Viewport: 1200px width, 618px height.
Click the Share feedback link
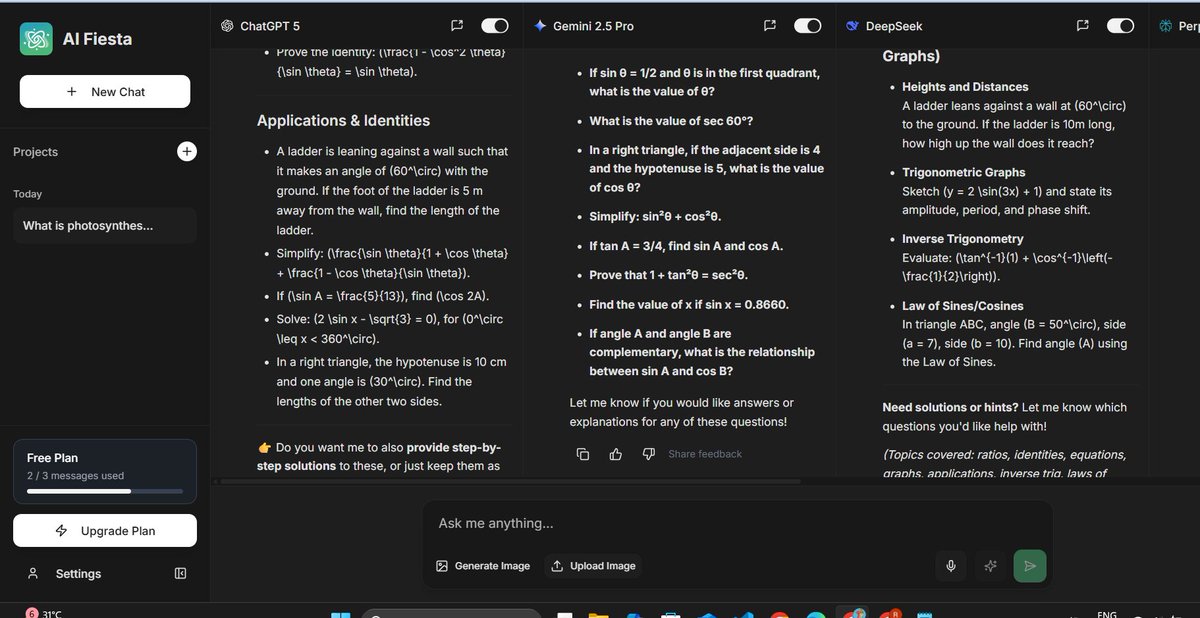click(x=705, y=454)
